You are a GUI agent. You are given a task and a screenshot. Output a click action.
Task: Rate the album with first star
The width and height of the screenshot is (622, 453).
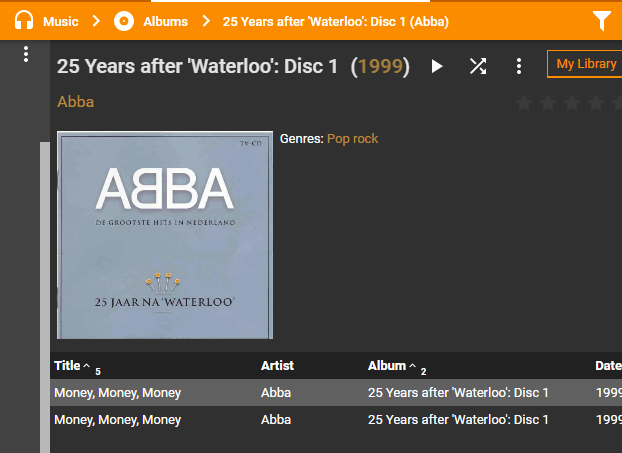tap(523, 102)
